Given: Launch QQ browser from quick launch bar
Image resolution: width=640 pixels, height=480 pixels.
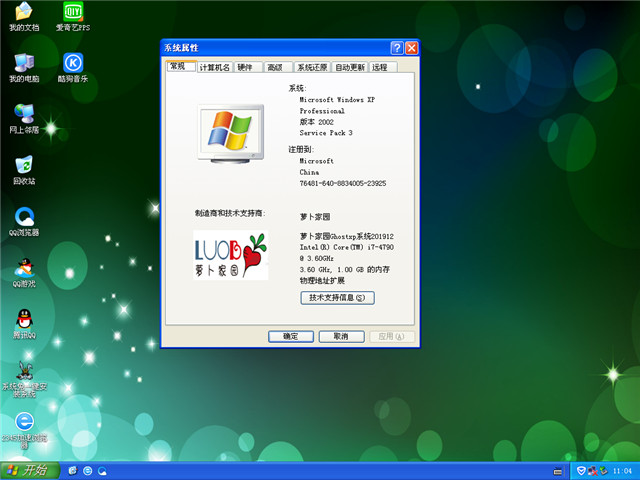Looking at the screenshot, I should click(102, 471).
